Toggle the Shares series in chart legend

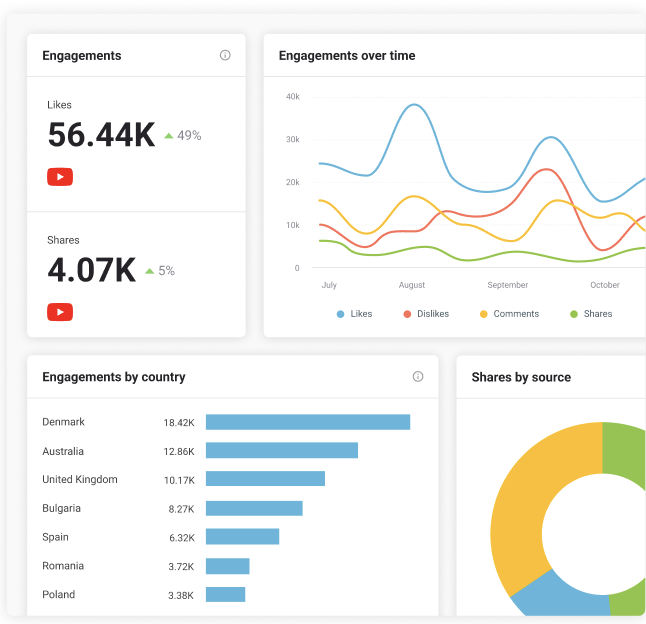coord(590,314)
